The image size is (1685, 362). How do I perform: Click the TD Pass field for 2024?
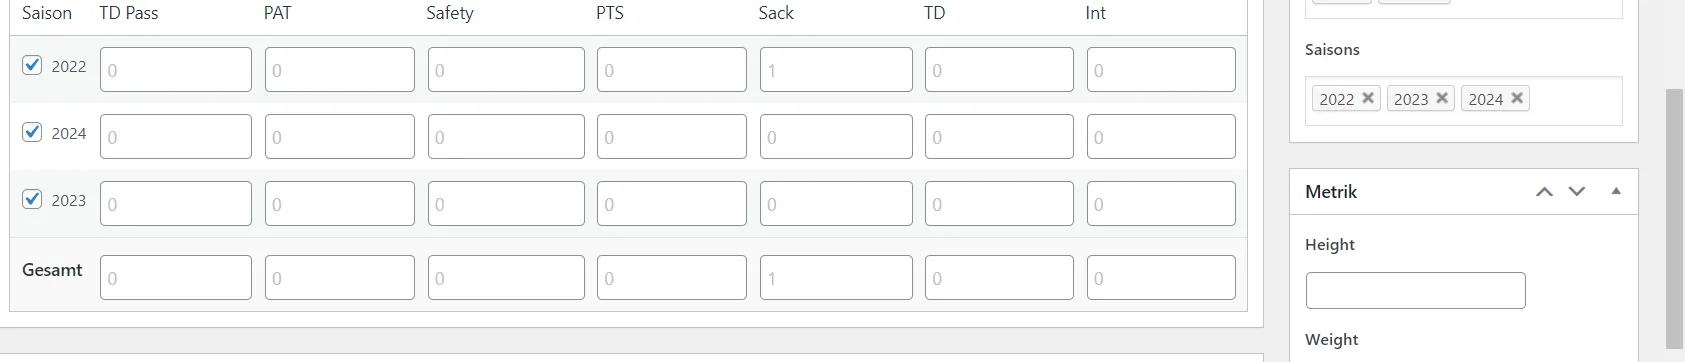click(x=176, y=137)
